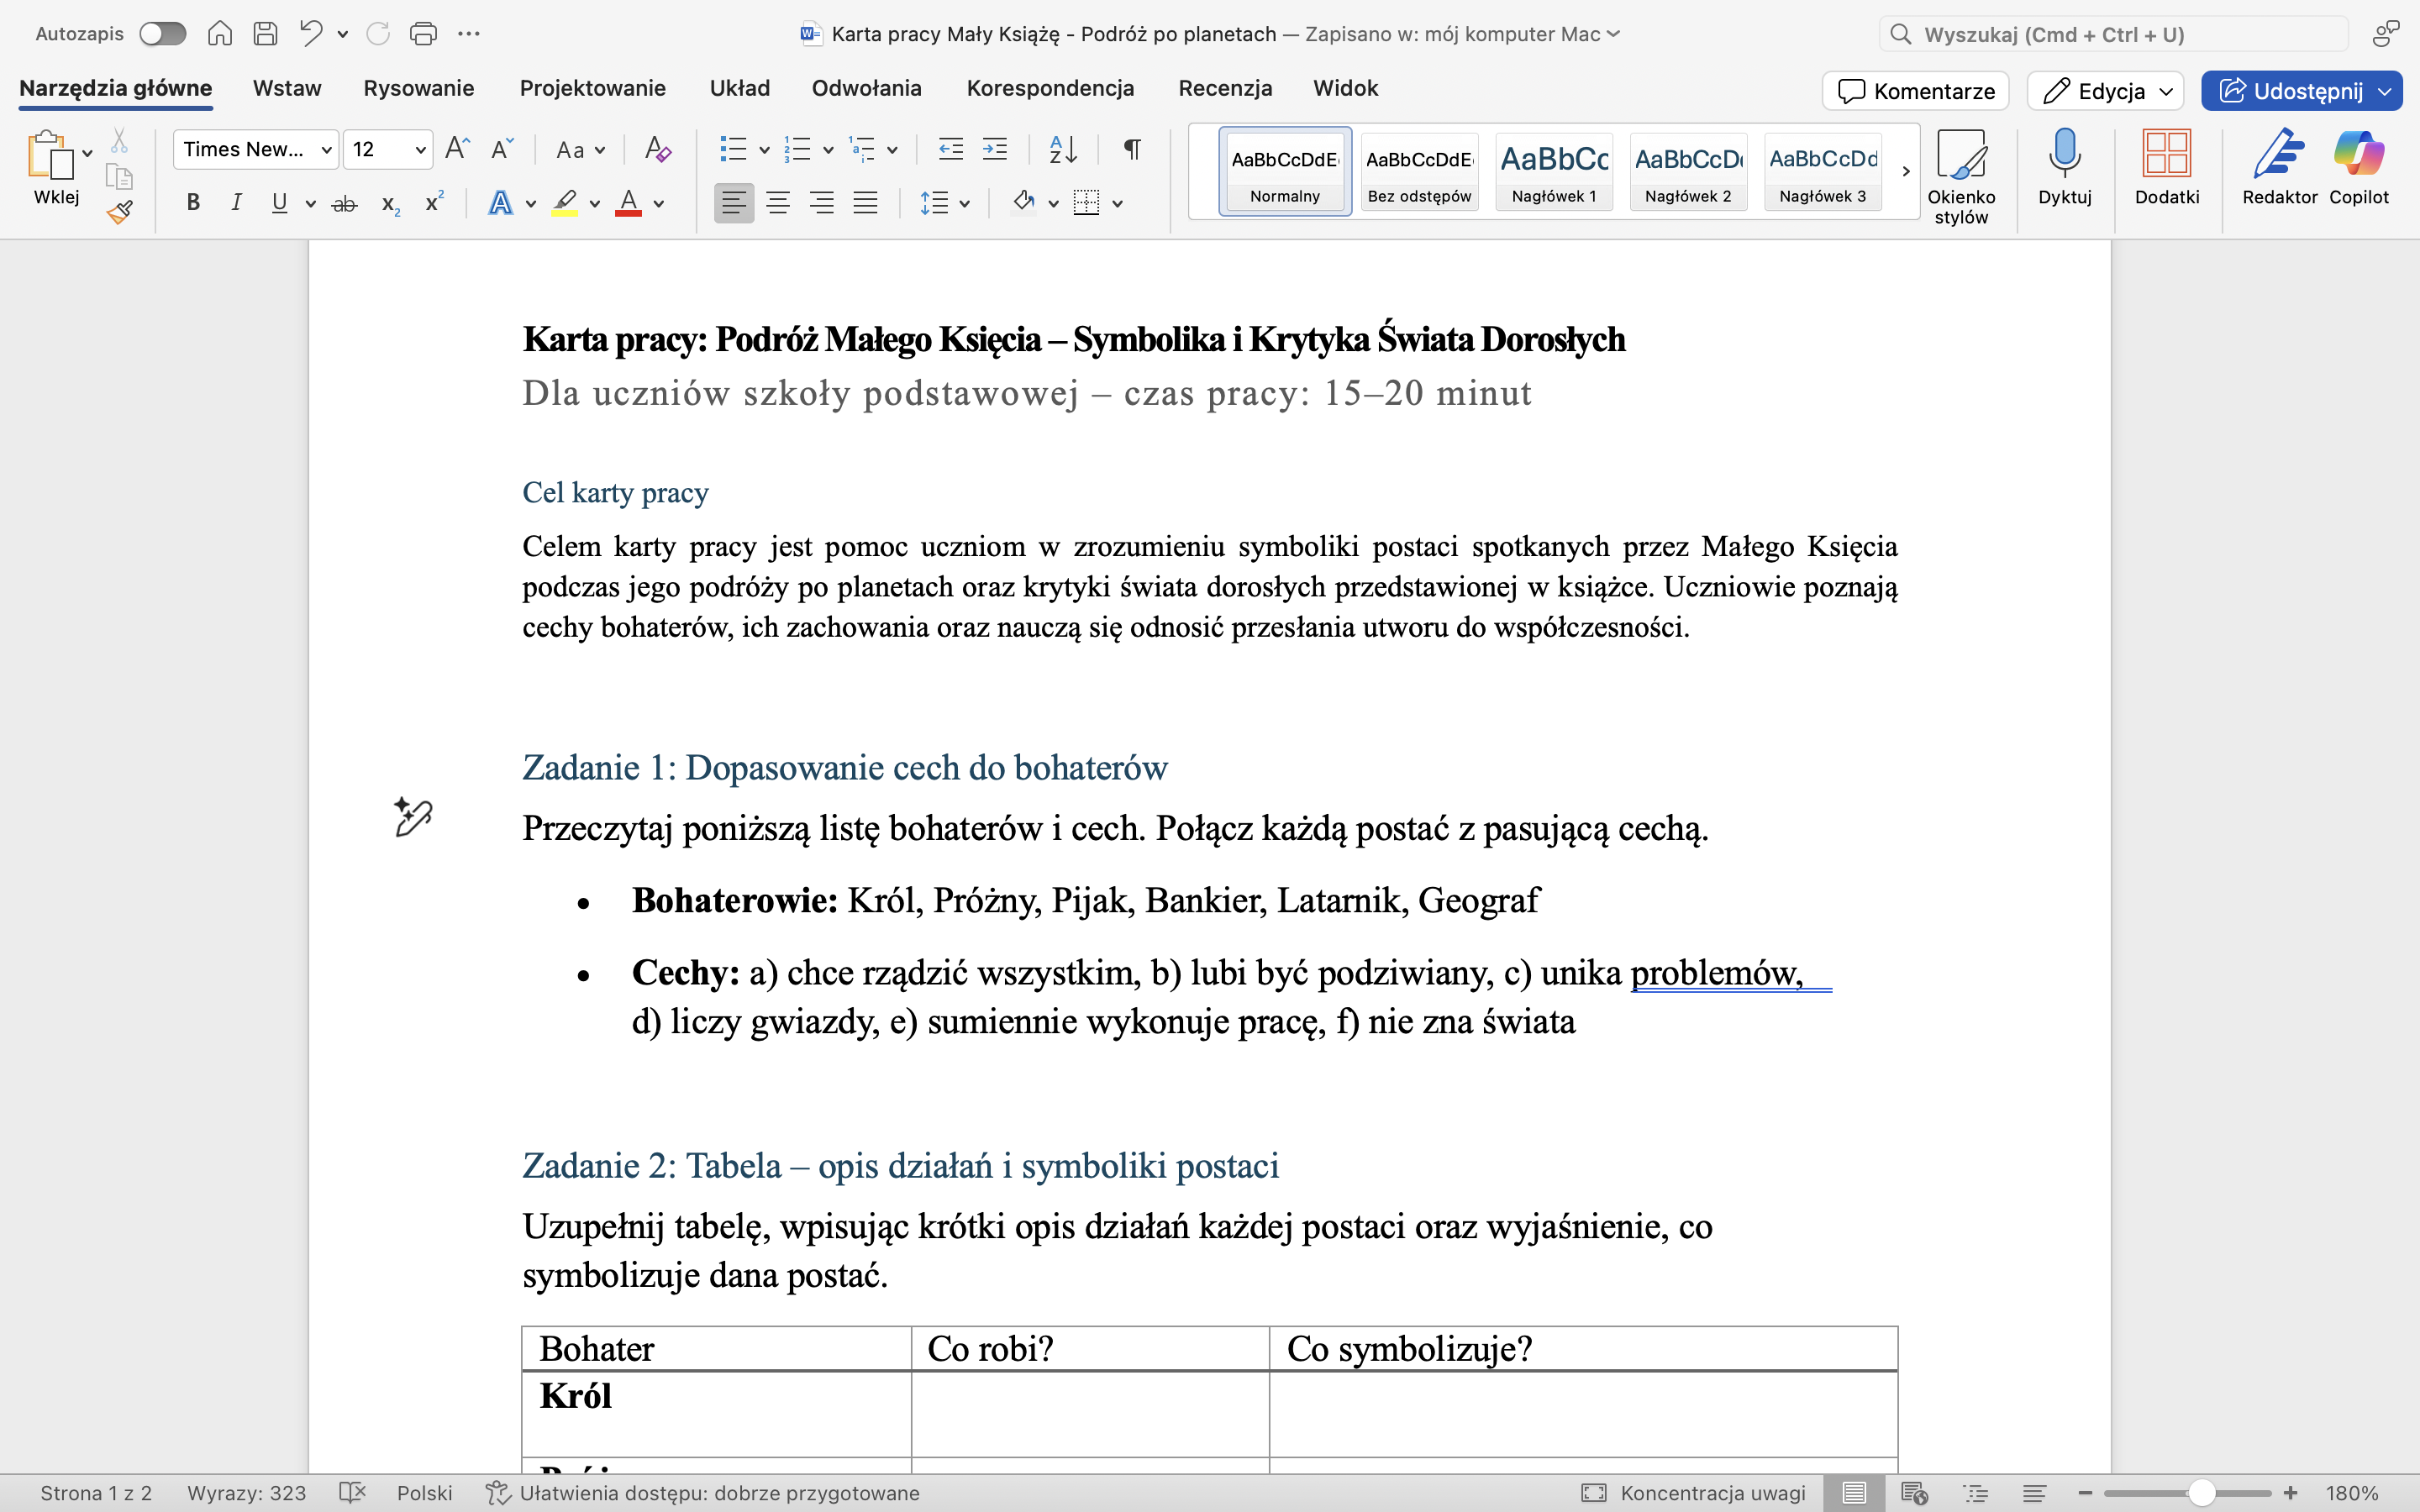Click the Komentarze button

click(1916, 91)
